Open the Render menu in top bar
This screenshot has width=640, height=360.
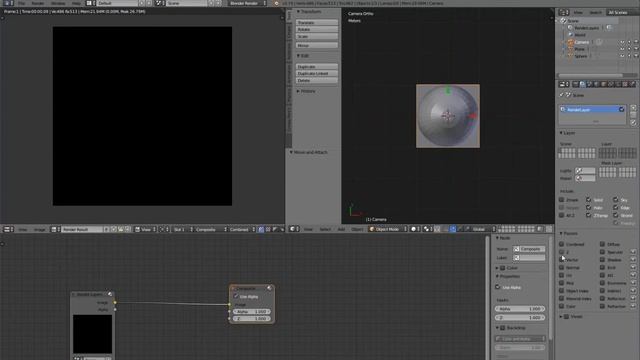coord(38,3)
